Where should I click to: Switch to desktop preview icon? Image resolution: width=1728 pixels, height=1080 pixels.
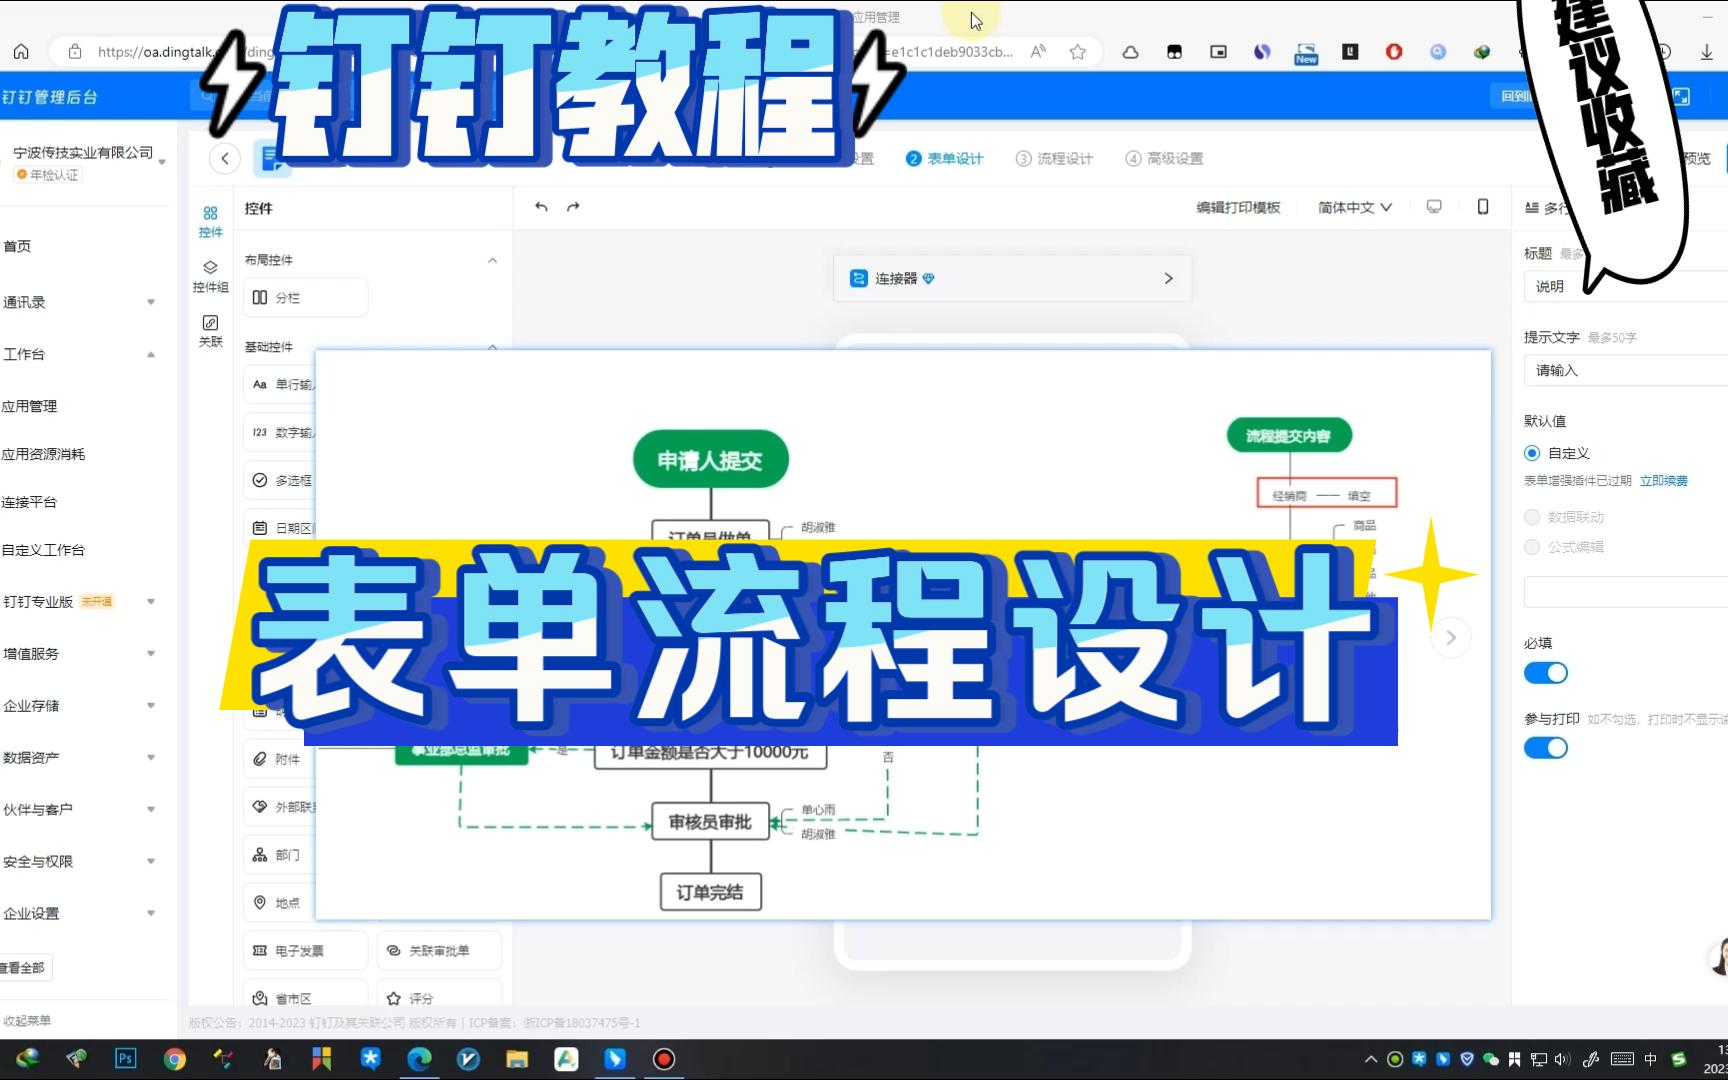click(x=1434, y=207)
